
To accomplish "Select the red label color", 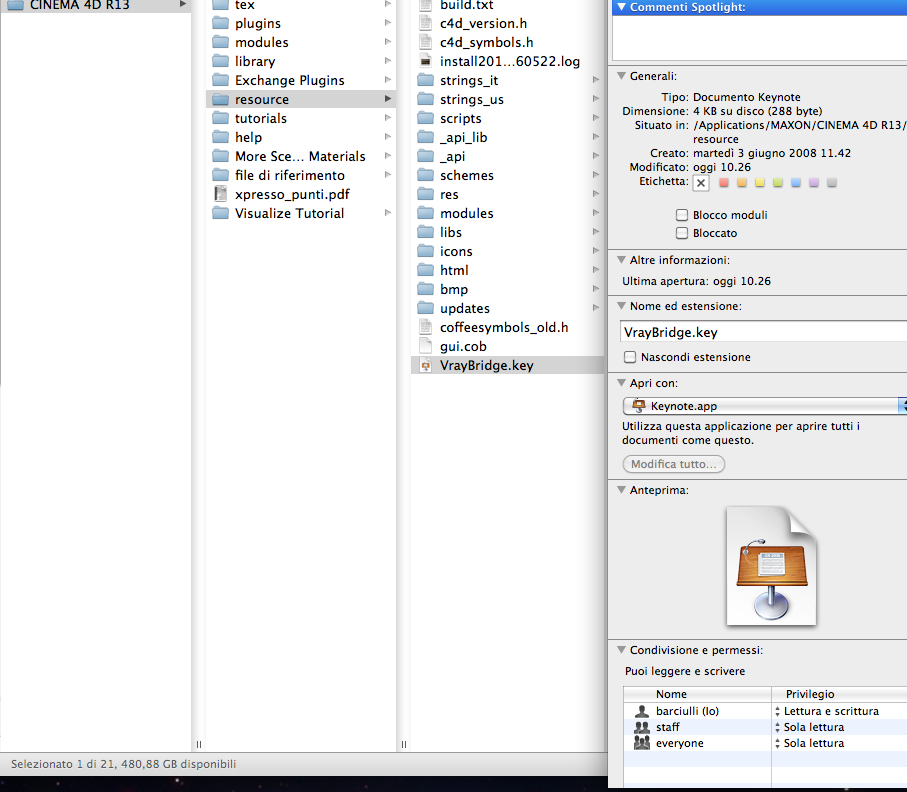I will [724, 183].
